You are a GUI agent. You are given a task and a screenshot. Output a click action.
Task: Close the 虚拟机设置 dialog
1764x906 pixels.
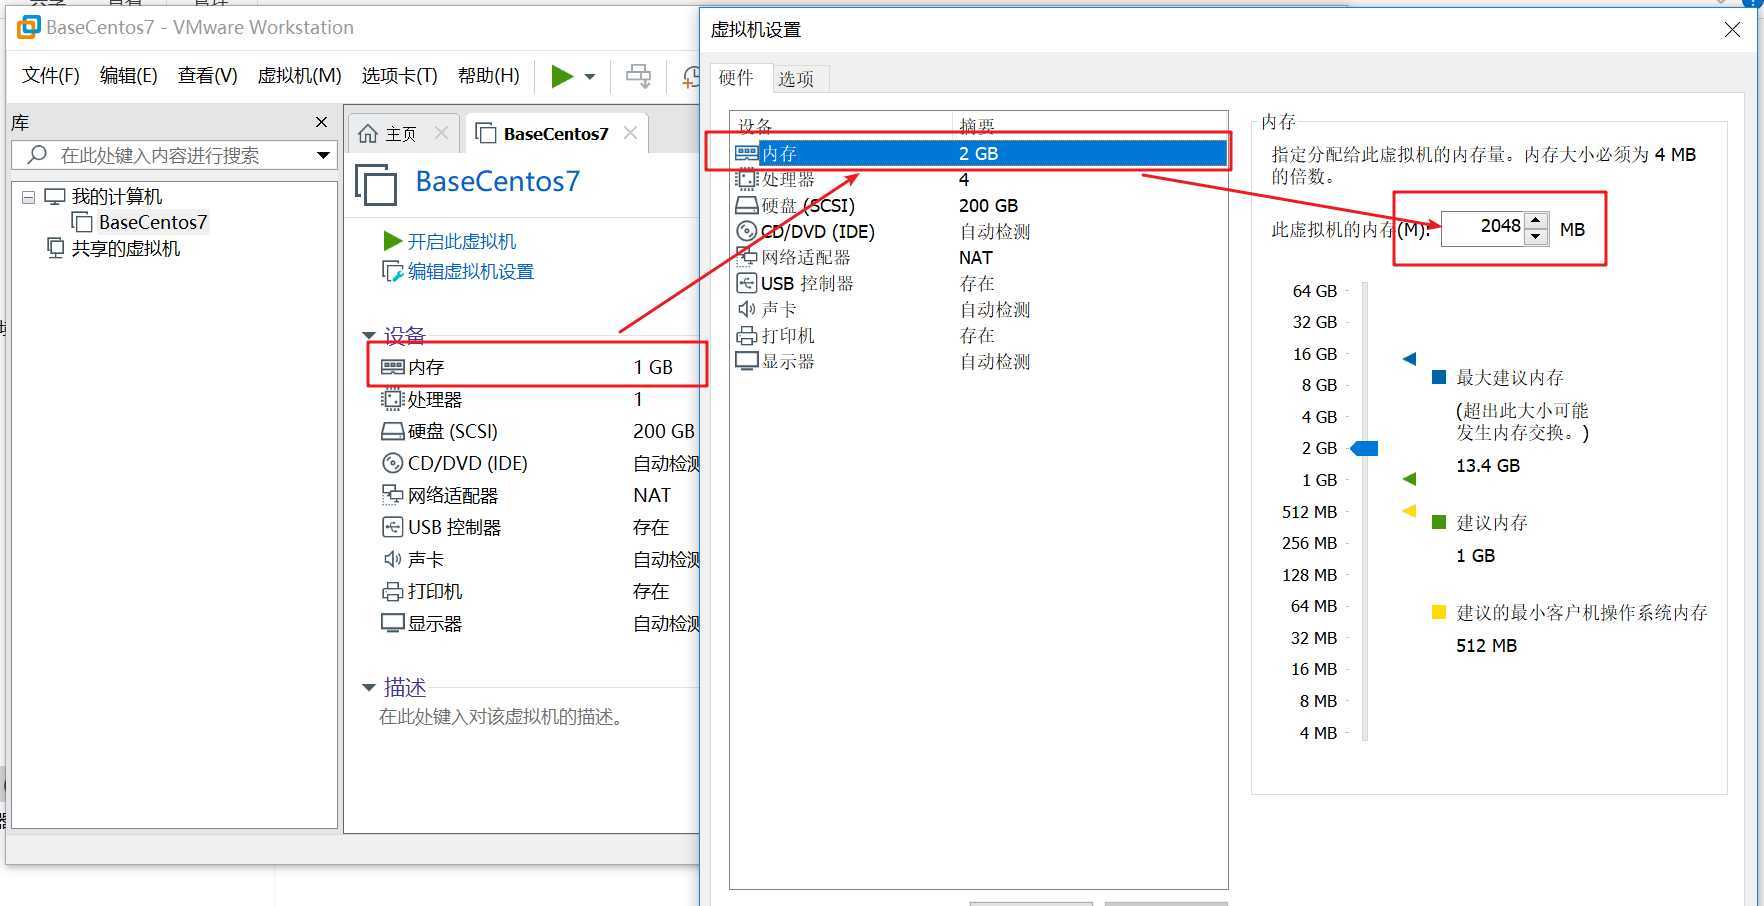pos(1733,30)
